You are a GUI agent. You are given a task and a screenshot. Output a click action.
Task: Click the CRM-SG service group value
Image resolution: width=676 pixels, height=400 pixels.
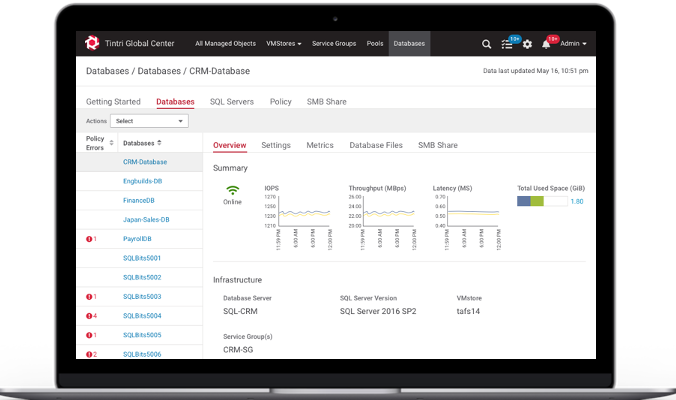point(238,350)
